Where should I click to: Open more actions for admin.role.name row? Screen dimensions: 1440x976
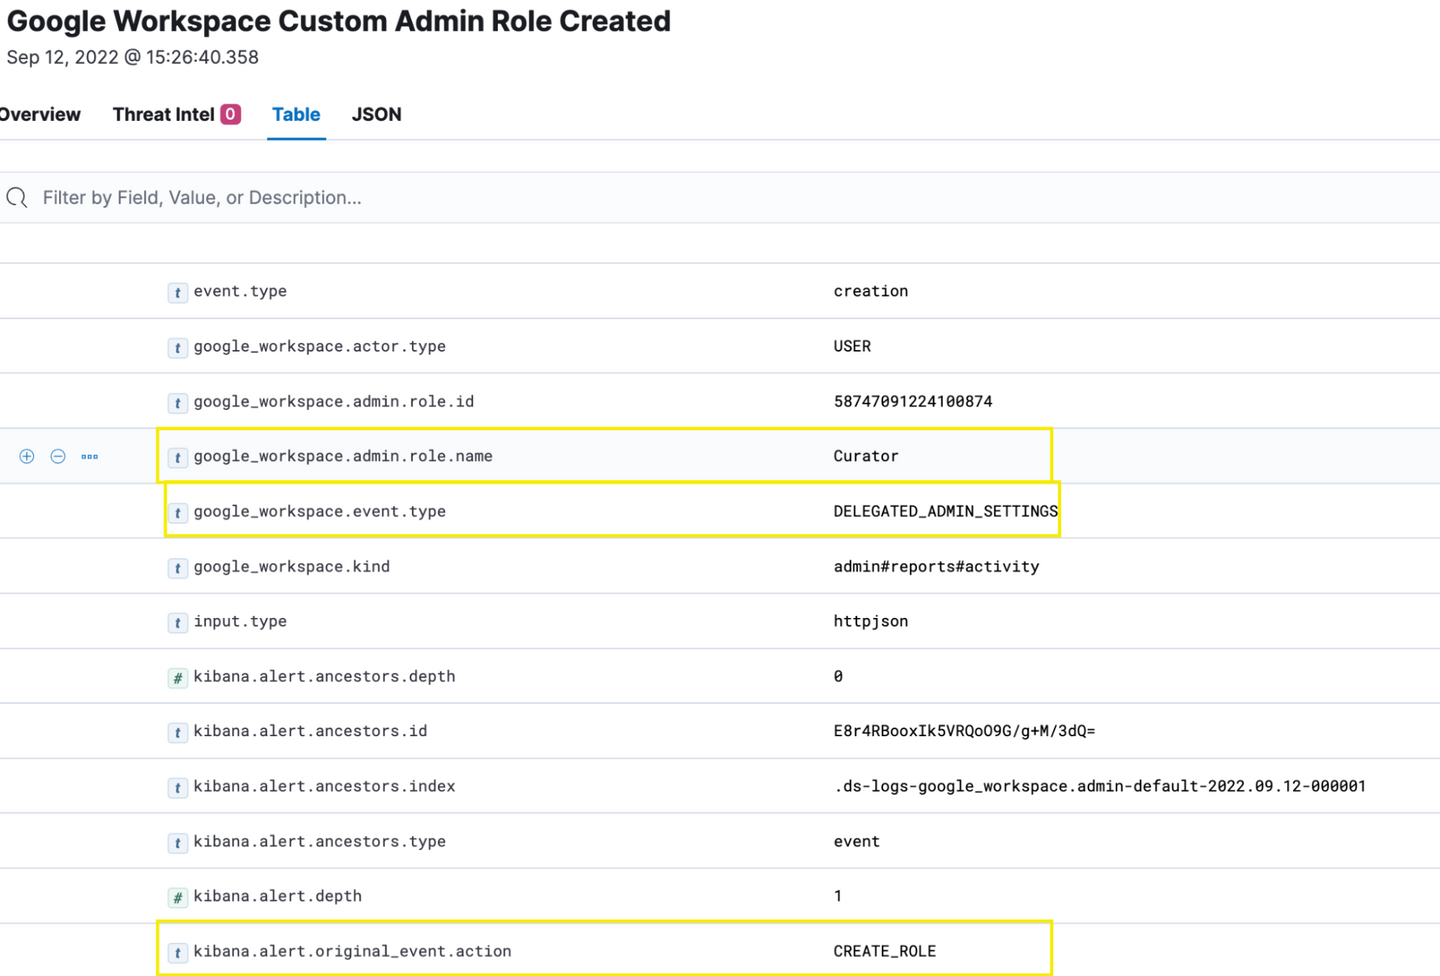tap(90, 457)
